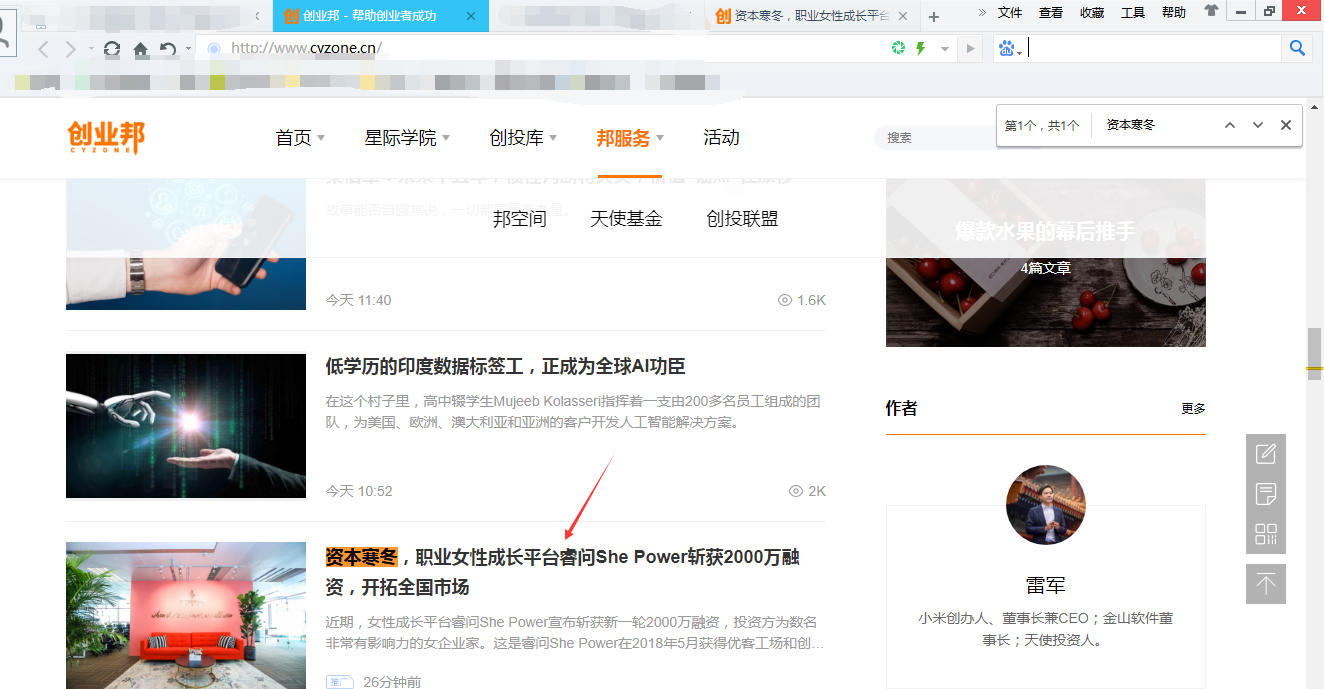
Task: Open the 收藏 menu
Action: tap(1092, 12)
